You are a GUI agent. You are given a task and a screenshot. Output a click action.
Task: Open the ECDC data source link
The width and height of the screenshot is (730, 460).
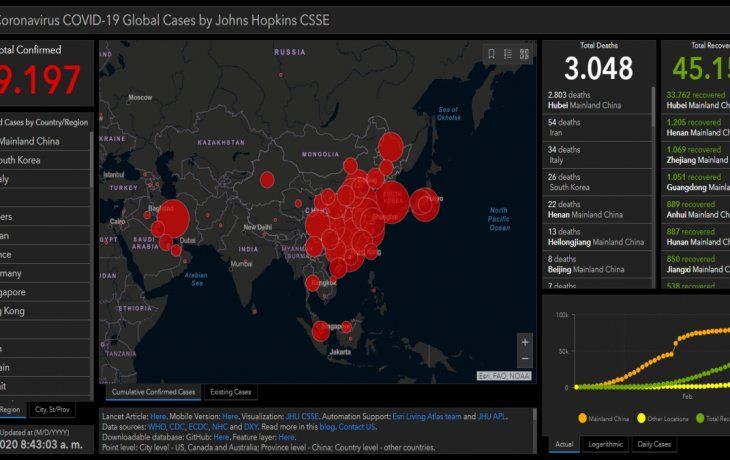(198, 426)
